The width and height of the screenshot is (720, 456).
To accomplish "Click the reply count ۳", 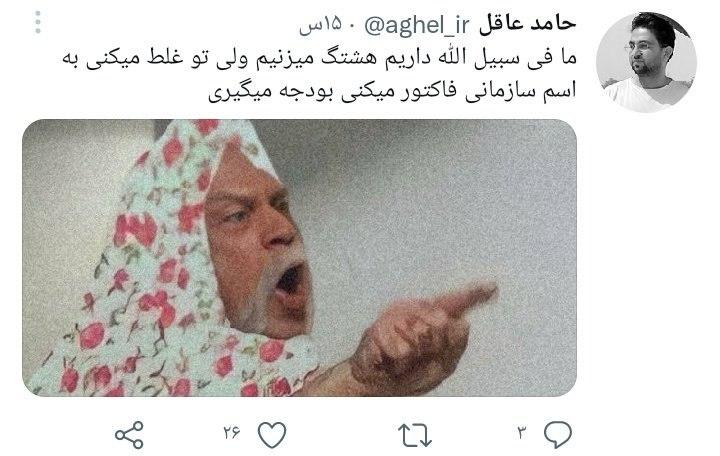I will [522, 433].
